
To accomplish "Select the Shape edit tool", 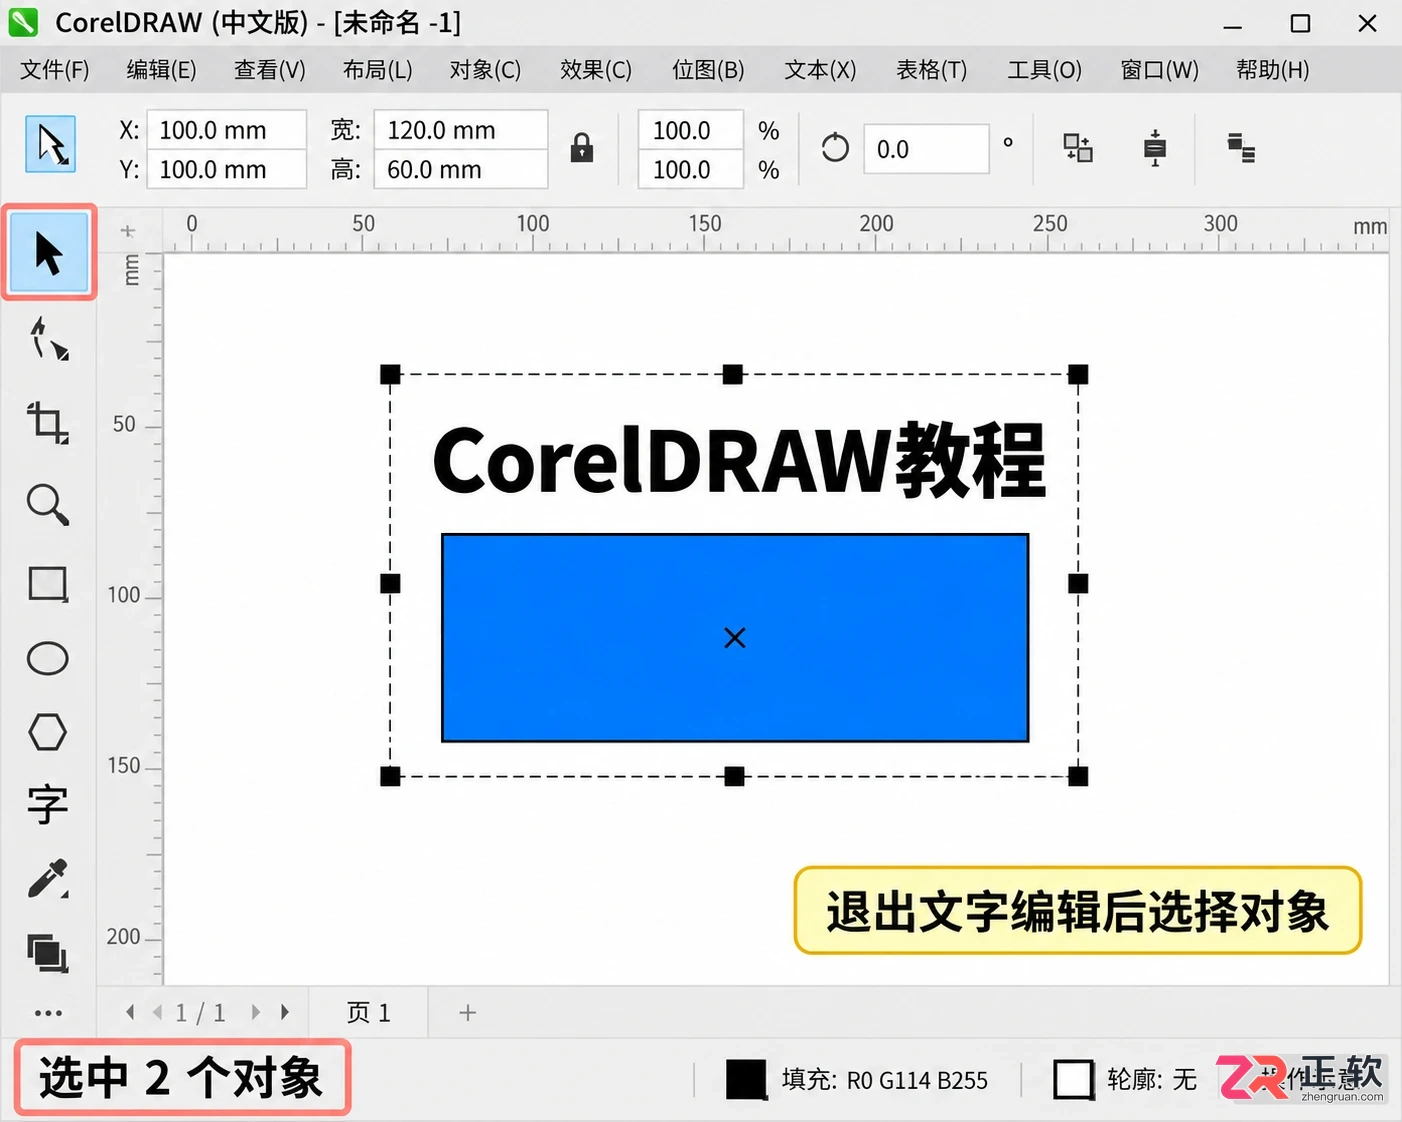I will click(48, 339).
